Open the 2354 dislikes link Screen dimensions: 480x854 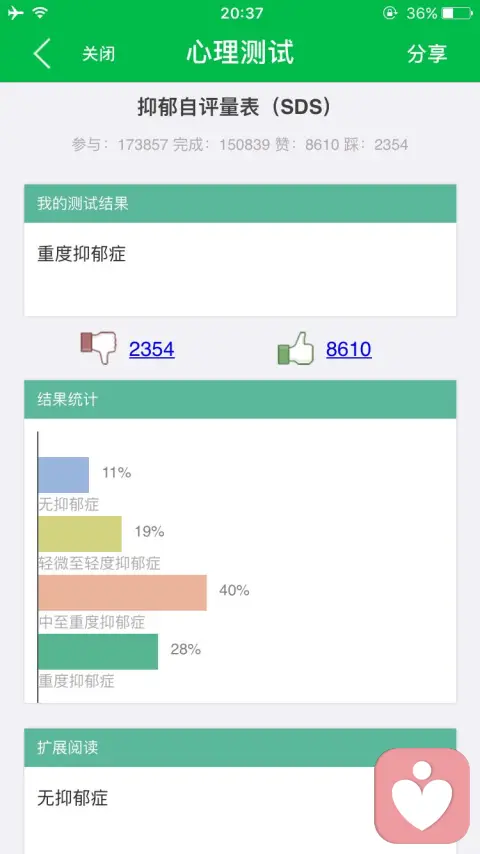tap(151, 349)
